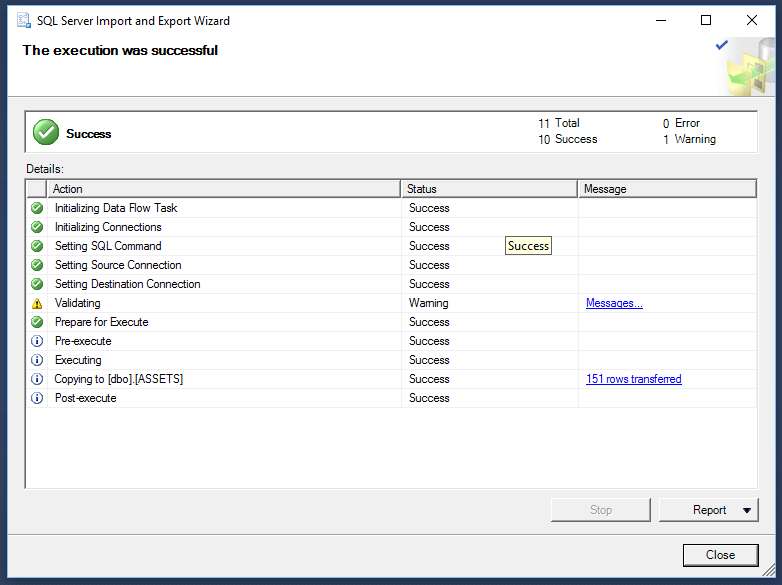The image size is (782, 585).
Task: Select the Prepare for Execute row
Action: 391,322
